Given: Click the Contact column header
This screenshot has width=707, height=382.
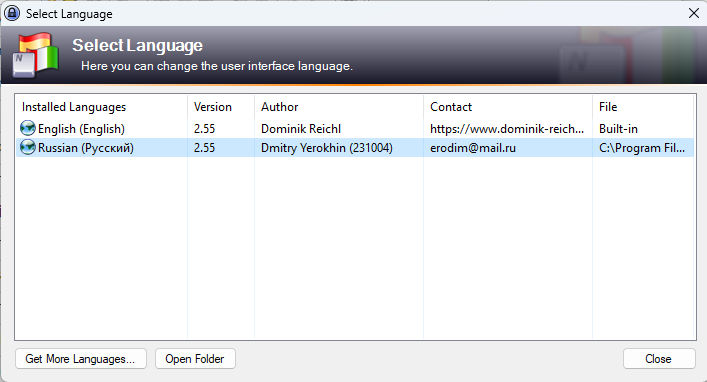Looking at the screenshot, I should 508,107.
